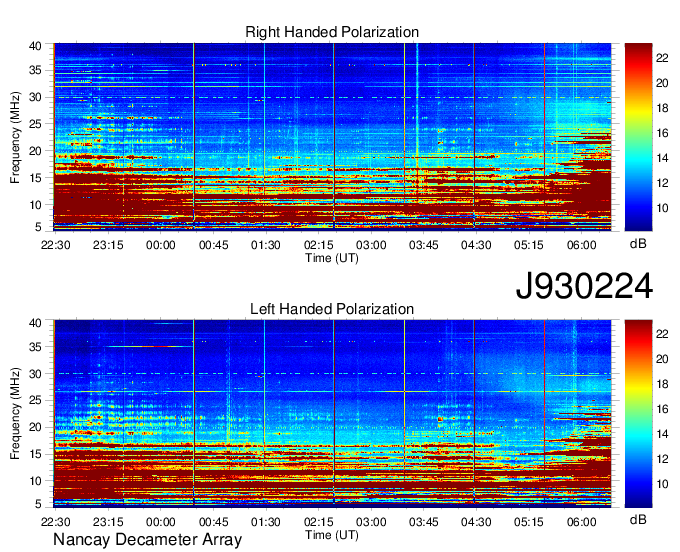Click the 23:15 tick on the Left Handed time axis
Screen dimensions: 680x552
pos(108,522)
